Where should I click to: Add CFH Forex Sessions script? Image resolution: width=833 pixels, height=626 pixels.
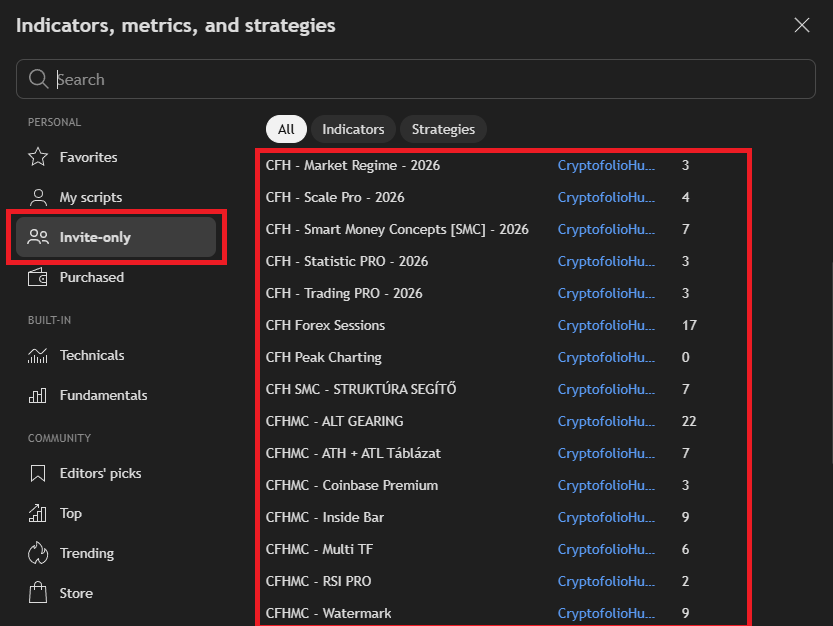click(325, 325)
